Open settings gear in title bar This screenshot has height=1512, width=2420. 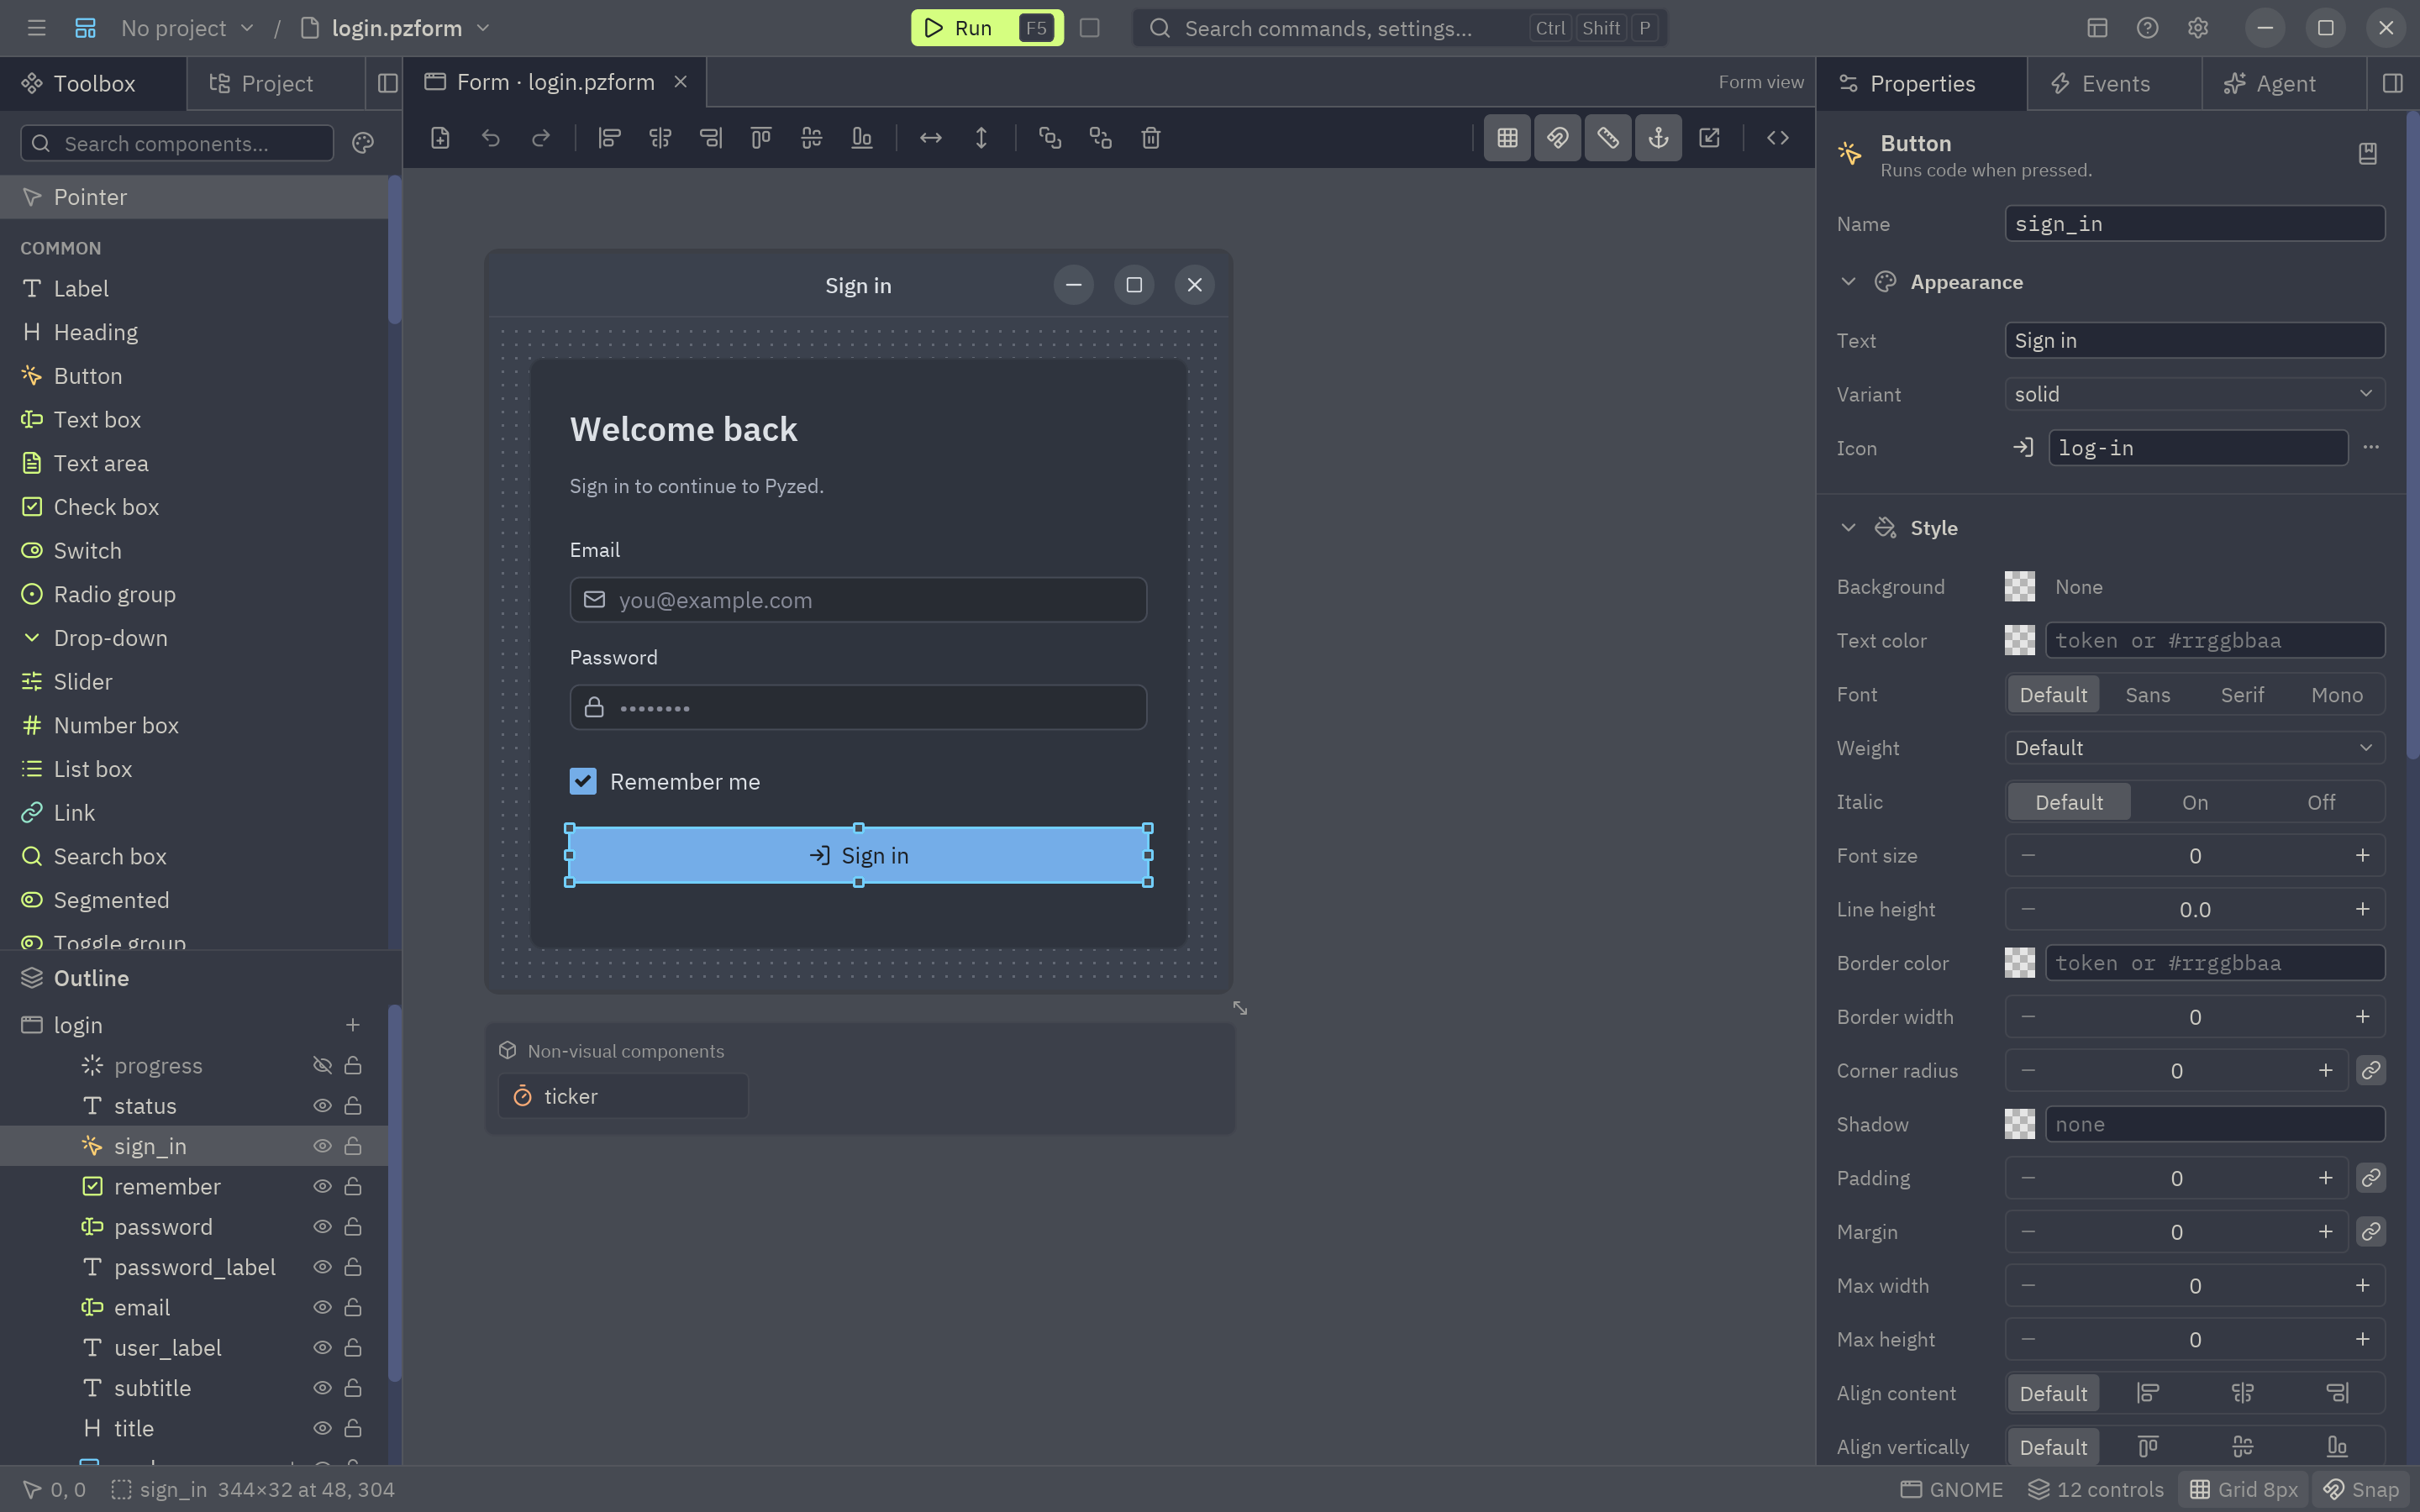click(2197, 28)
